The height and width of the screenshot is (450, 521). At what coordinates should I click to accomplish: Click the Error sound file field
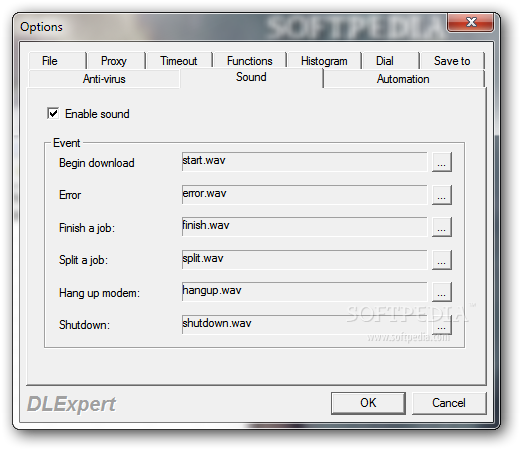304,195
